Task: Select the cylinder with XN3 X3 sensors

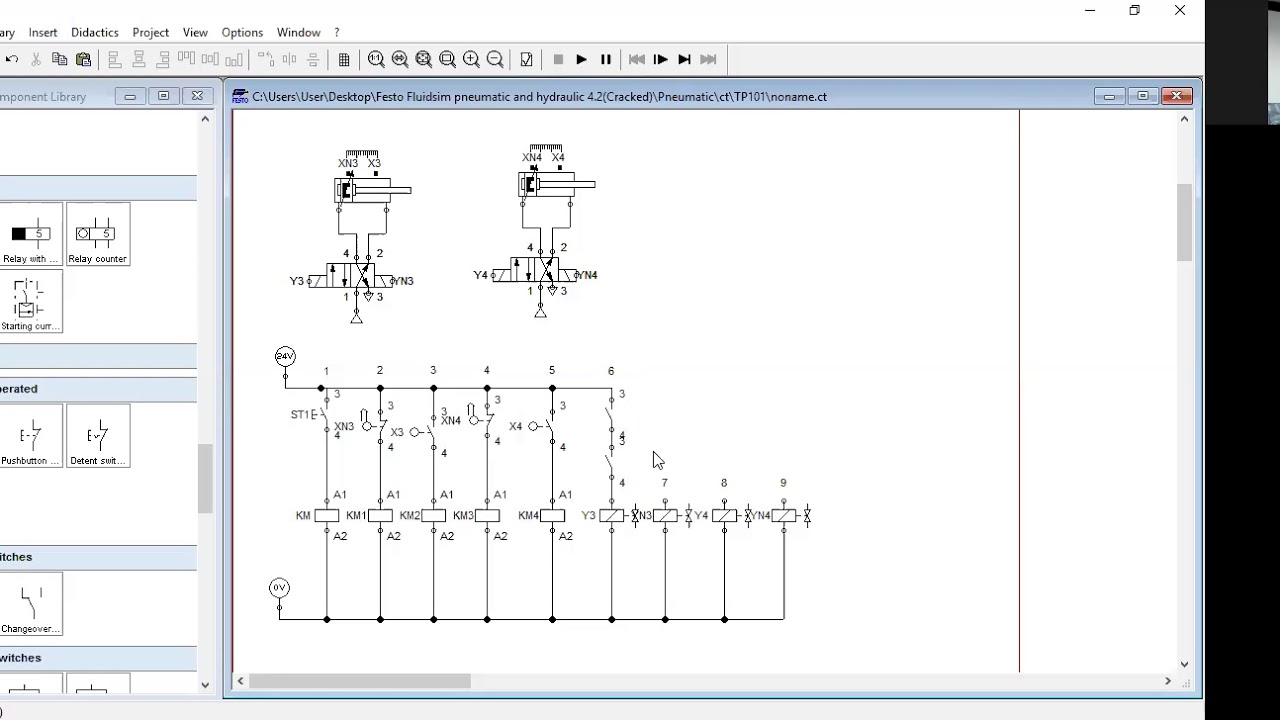Action: click(x=372, y=190)
